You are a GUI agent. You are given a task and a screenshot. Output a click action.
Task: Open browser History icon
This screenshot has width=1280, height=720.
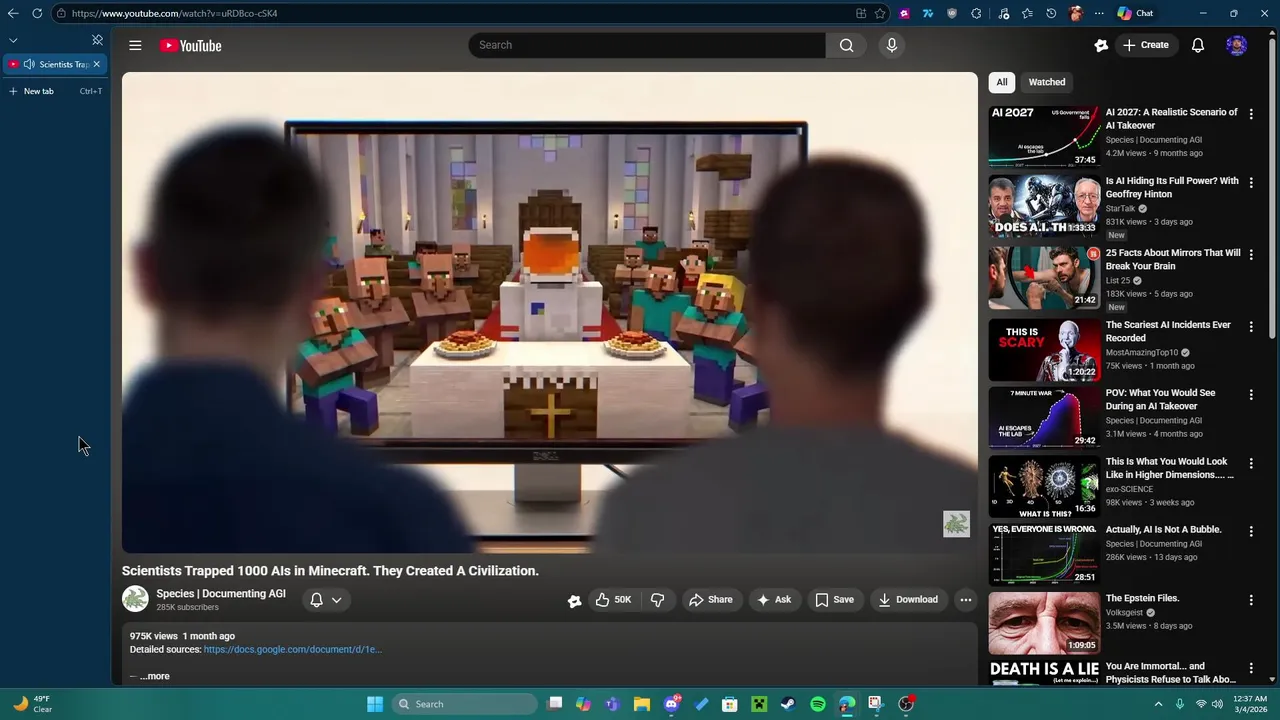tap(1051, 13)
